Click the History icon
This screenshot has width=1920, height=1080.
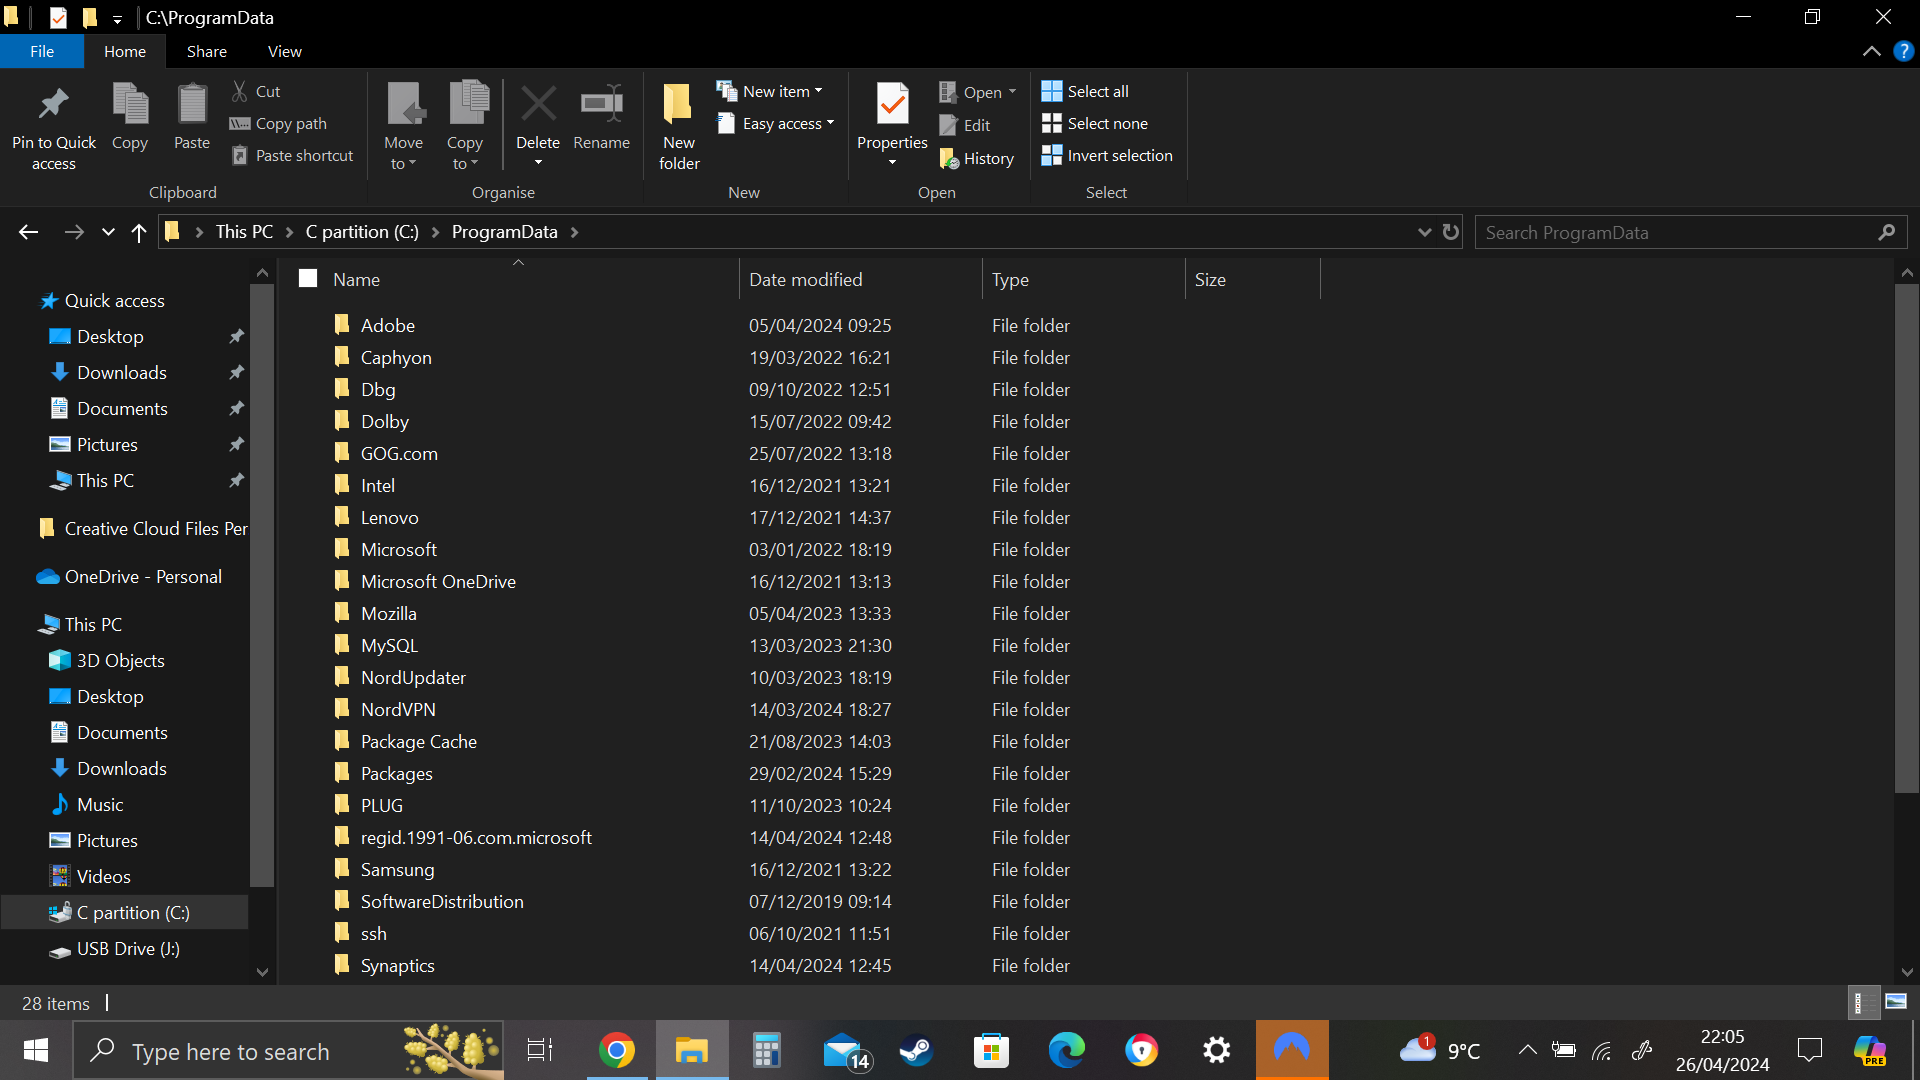point(948,158)
